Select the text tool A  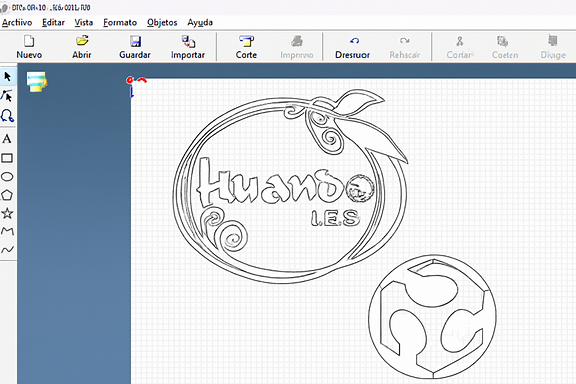7,139
